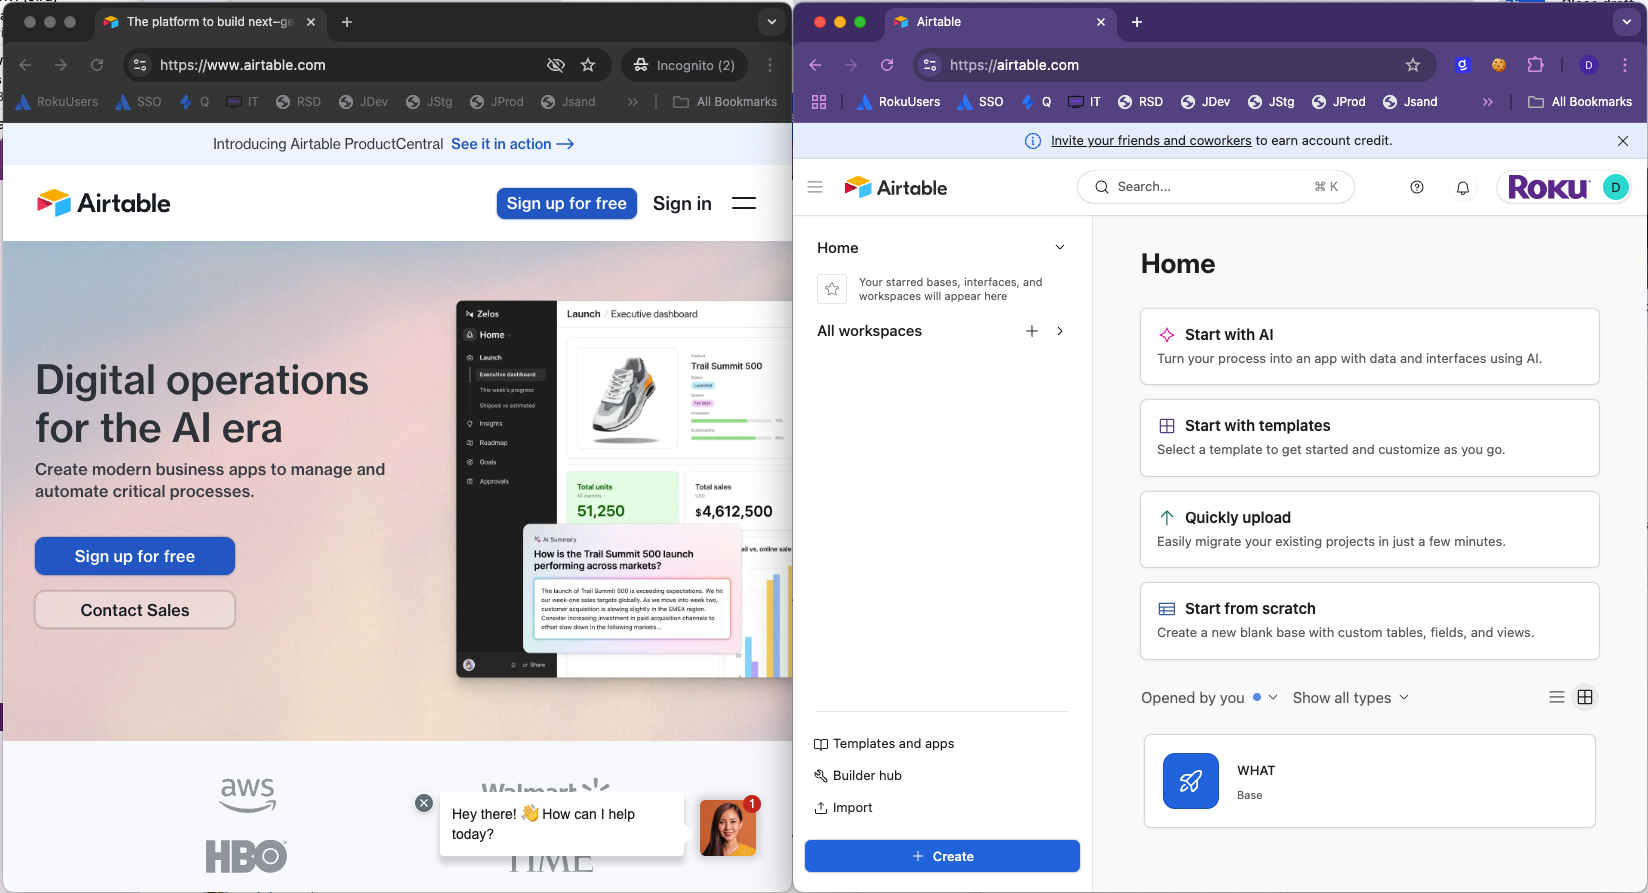Open the Start from scratch card
This screenshot has height=893, width=1648.
click(x=1369, y=621)
